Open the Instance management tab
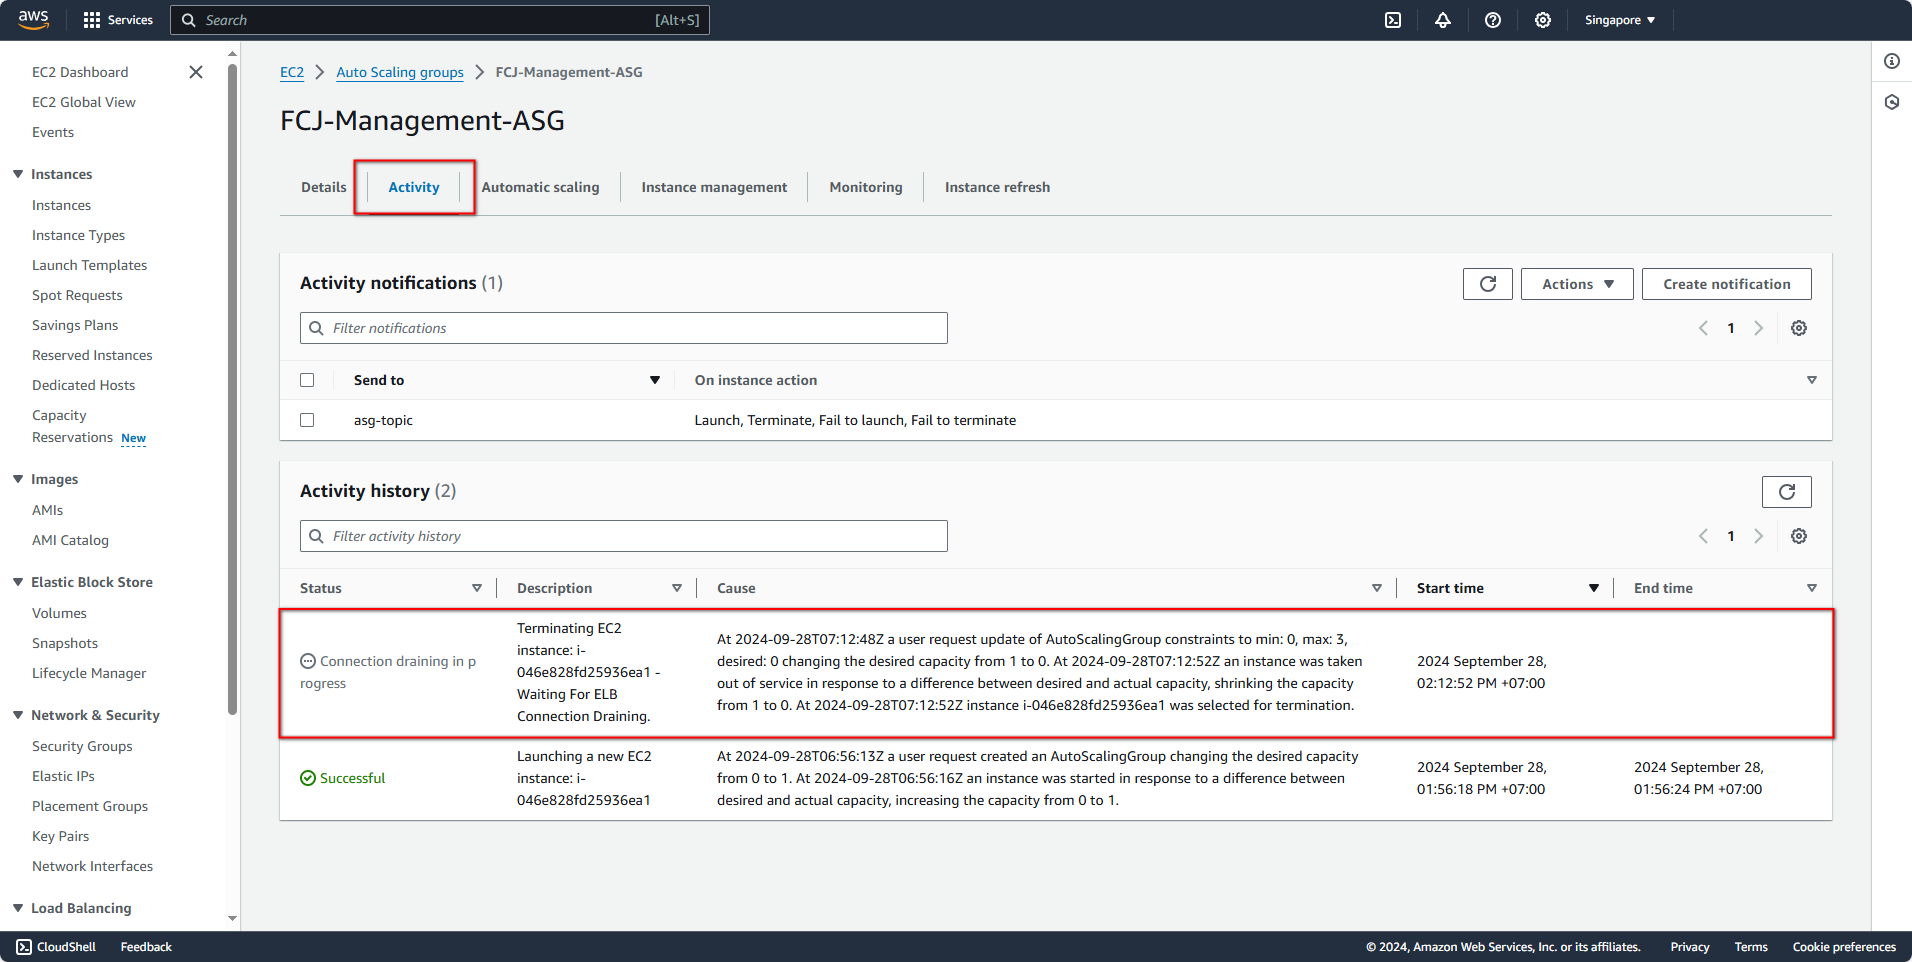Image resolution: width=1912 pixels, height=962 pixels. coord(714,187)
